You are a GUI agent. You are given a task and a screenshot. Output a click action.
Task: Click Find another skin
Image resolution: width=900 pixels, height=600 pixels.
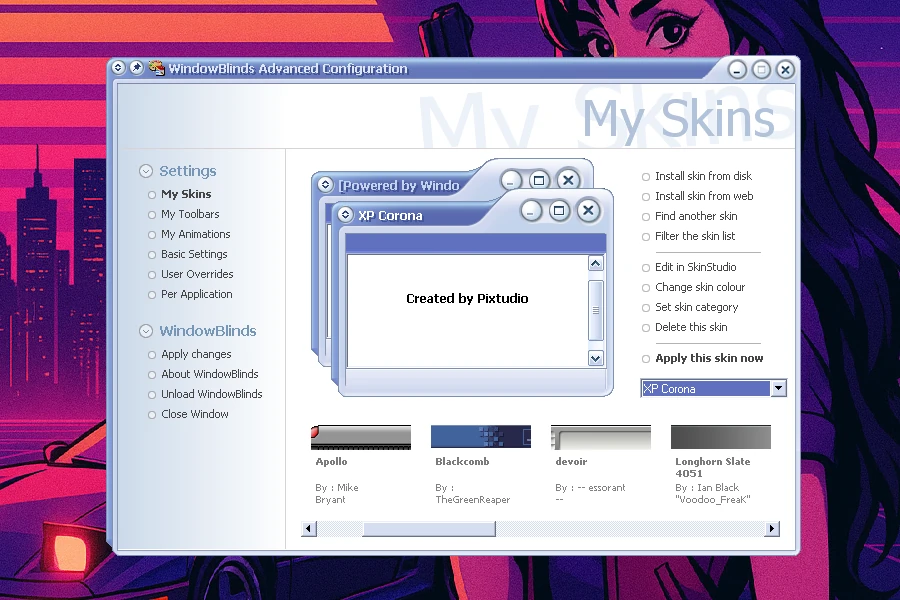click(x=696, y=216)
